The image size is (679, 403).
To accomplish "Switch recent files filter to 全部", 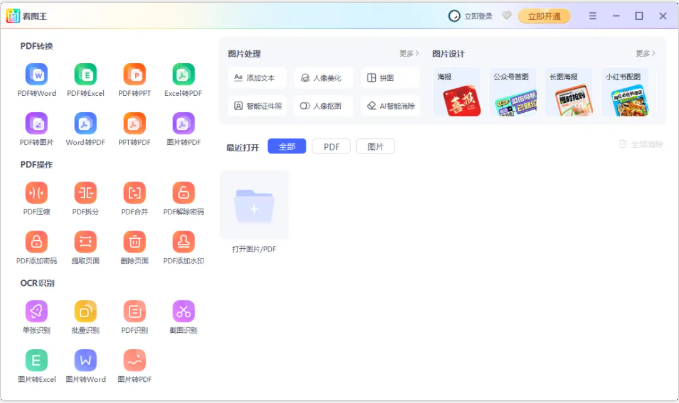I will tap(287, 146).
